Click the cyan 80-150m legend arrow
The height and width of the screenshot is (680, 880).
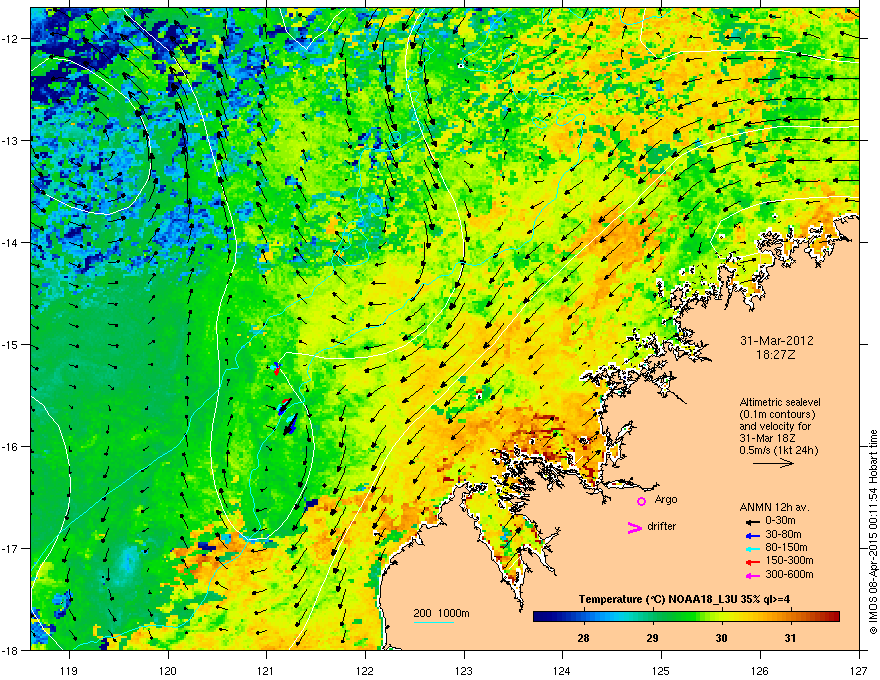tap(752, 548)
